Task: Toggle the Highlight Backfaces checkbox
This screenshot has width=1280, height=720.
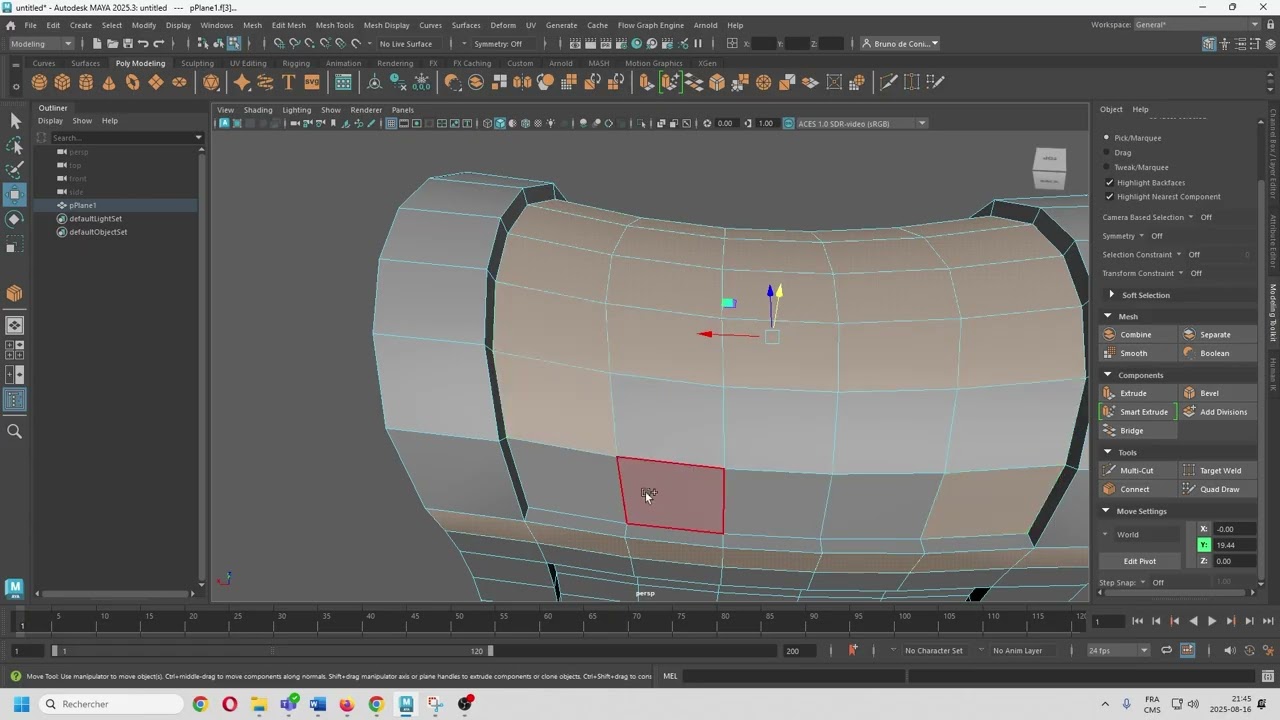Action: point(1109,183)
